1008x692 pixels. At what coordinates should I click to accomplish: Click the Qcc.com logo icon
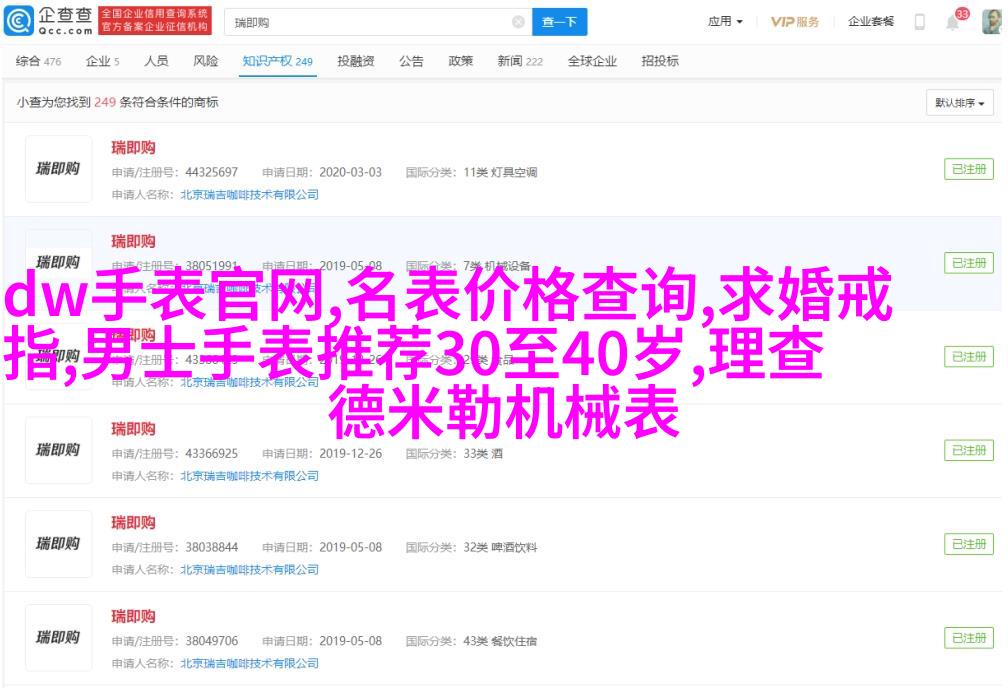(x=19, y=21)
